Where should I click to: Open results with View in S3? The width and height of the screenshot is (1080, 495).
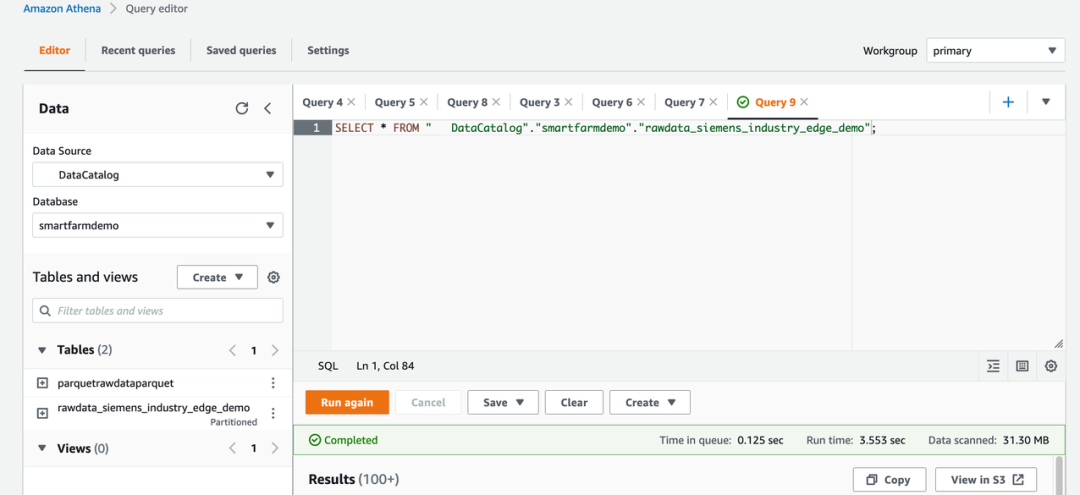click(x=986, y=480)
